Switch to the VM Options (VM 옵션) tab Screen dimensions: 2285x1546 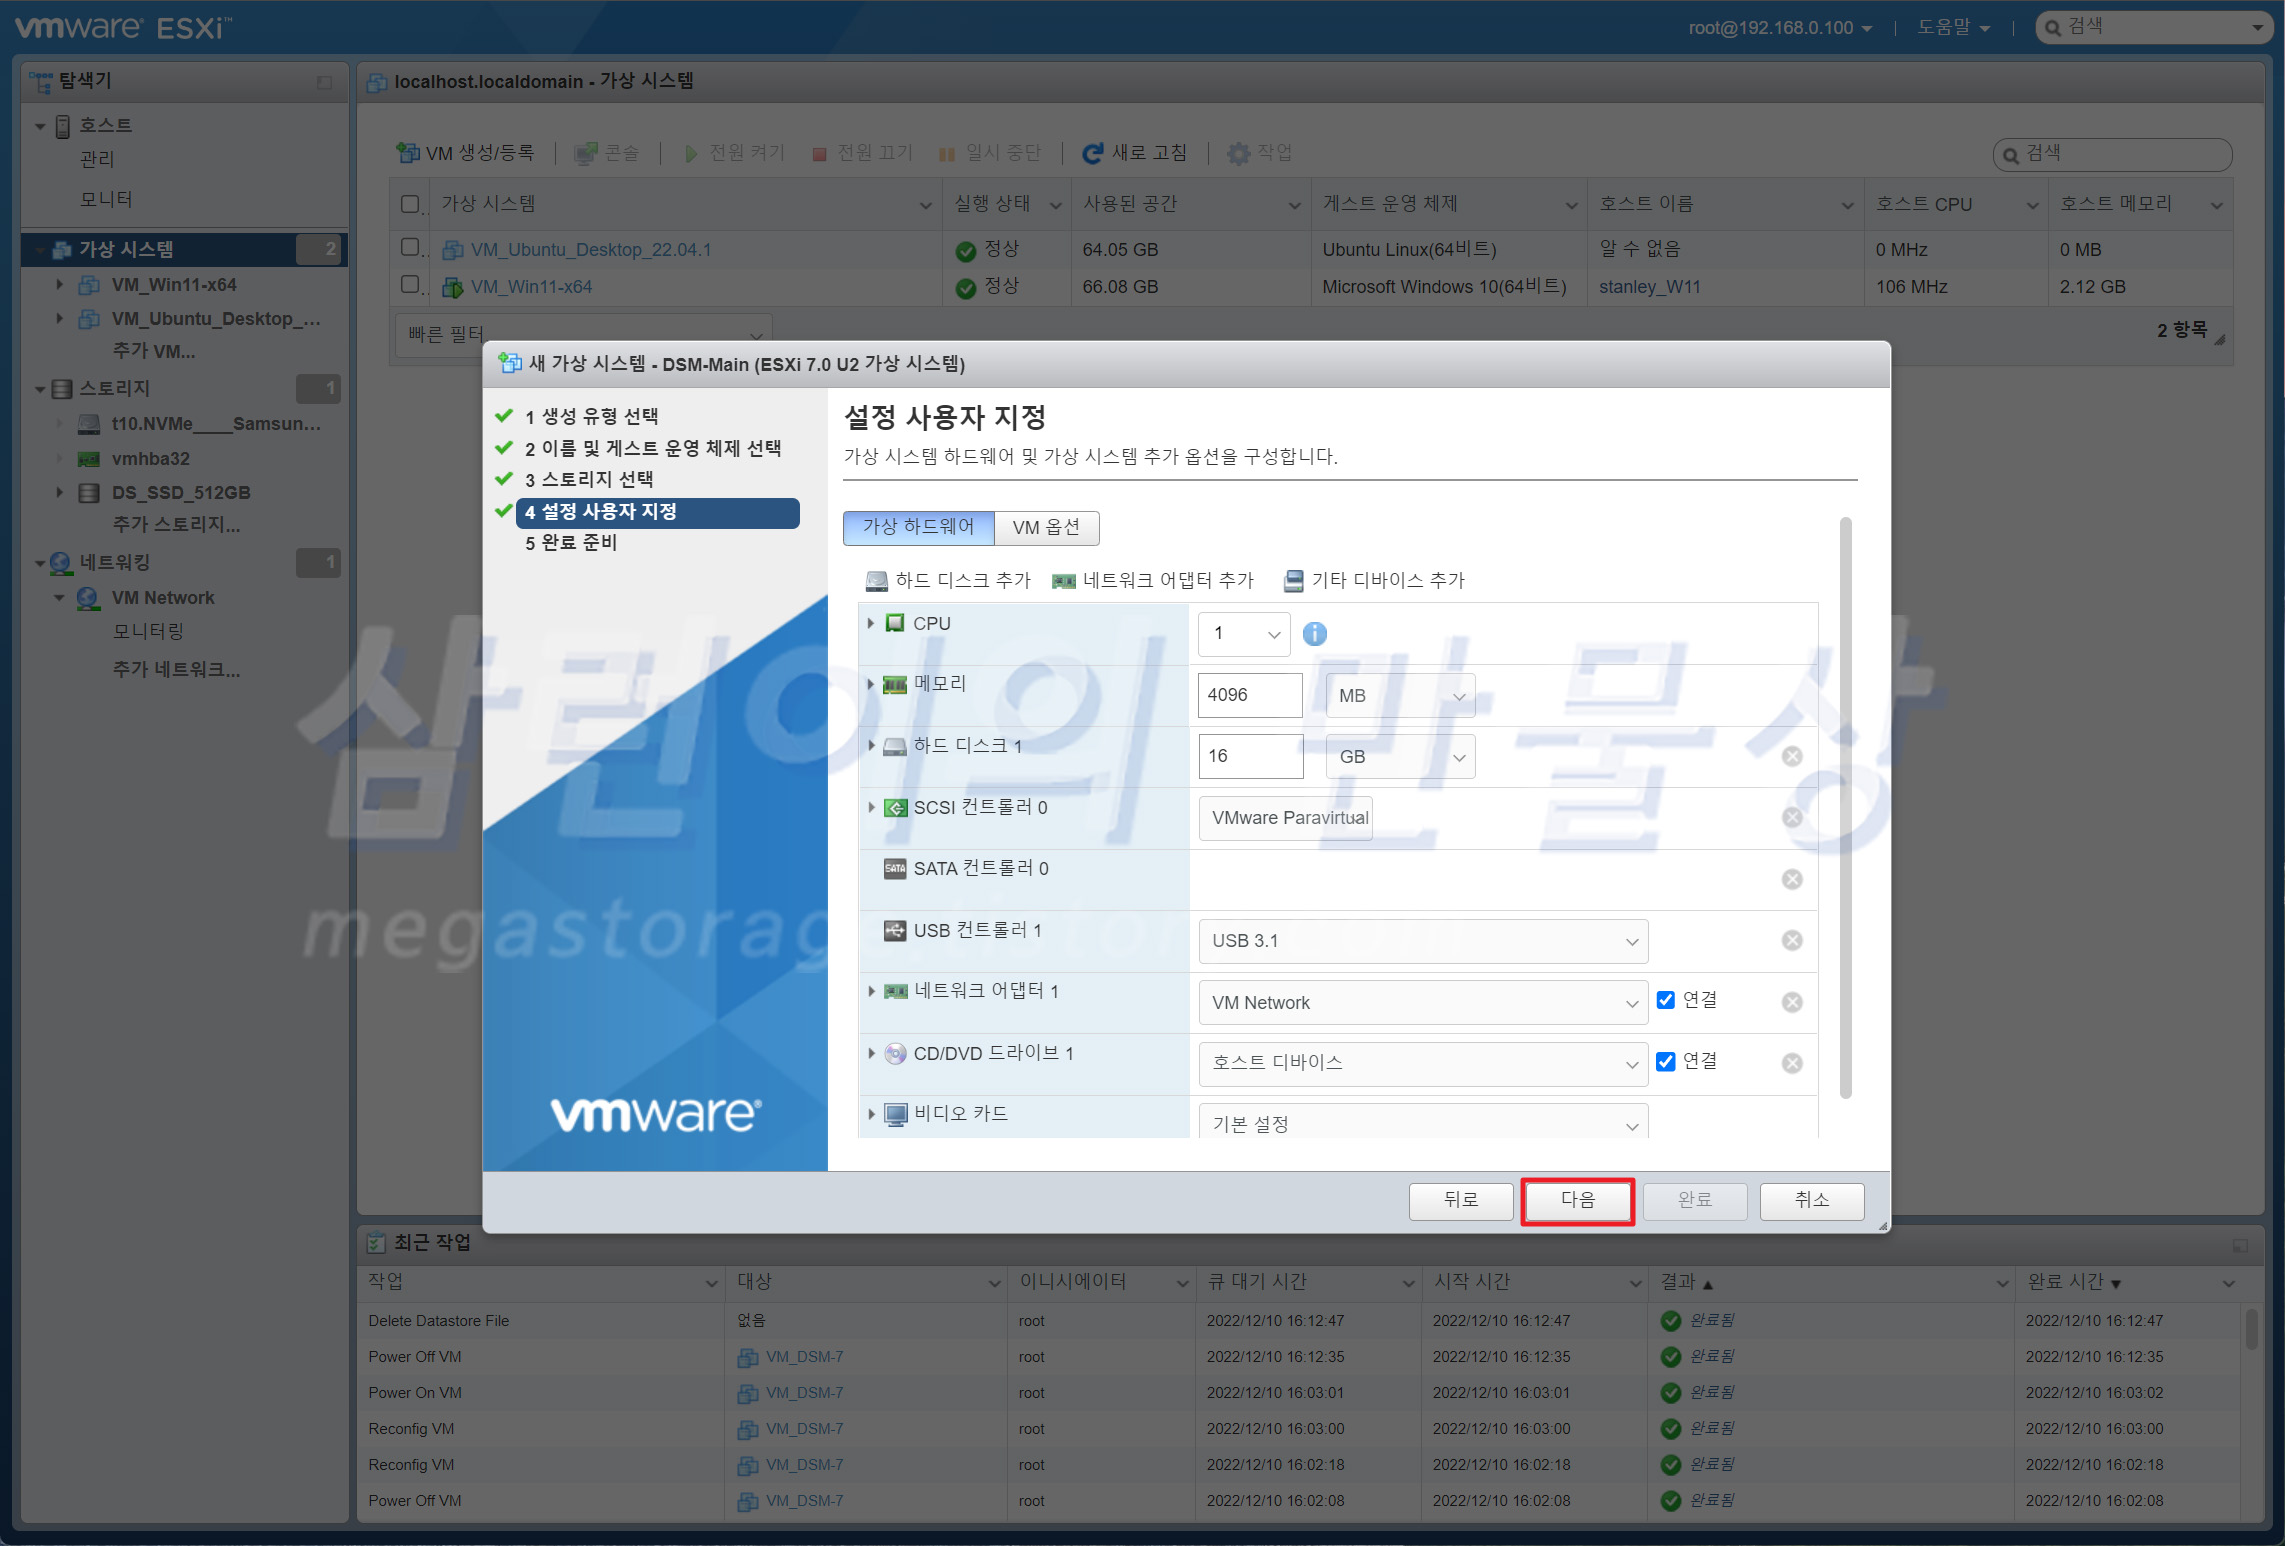pos(1046,527)
